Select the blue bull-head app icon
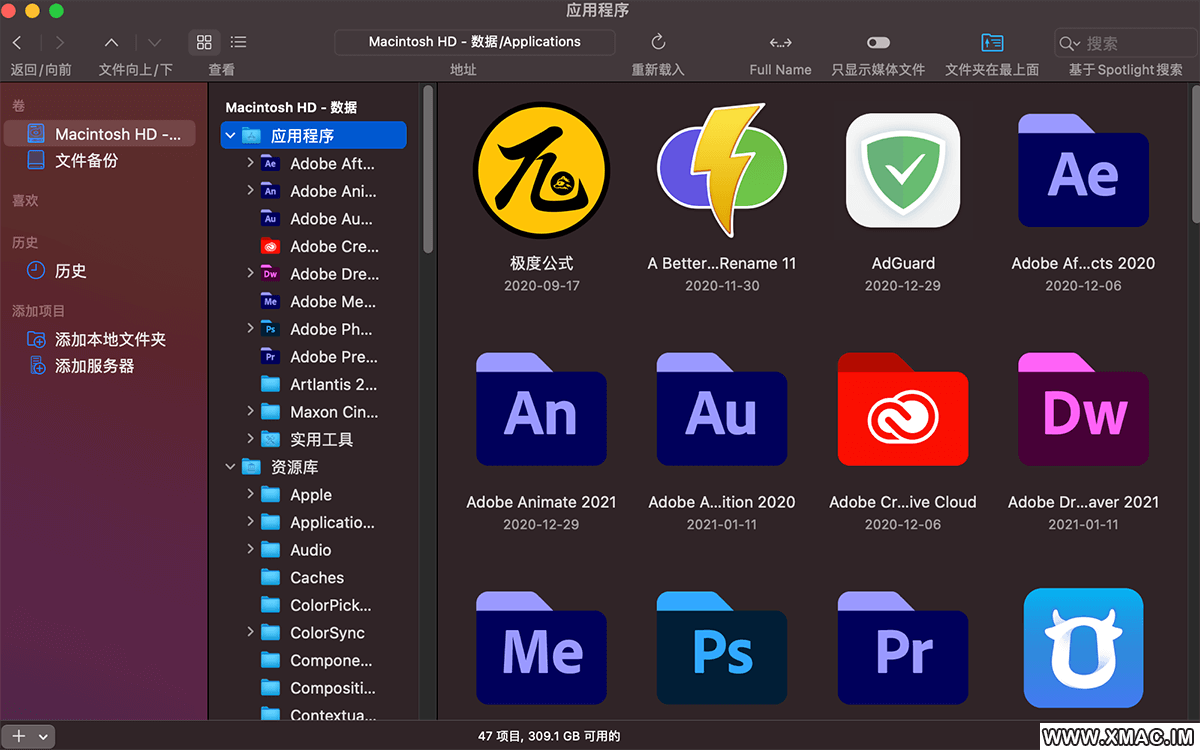 coord(1083,648)
